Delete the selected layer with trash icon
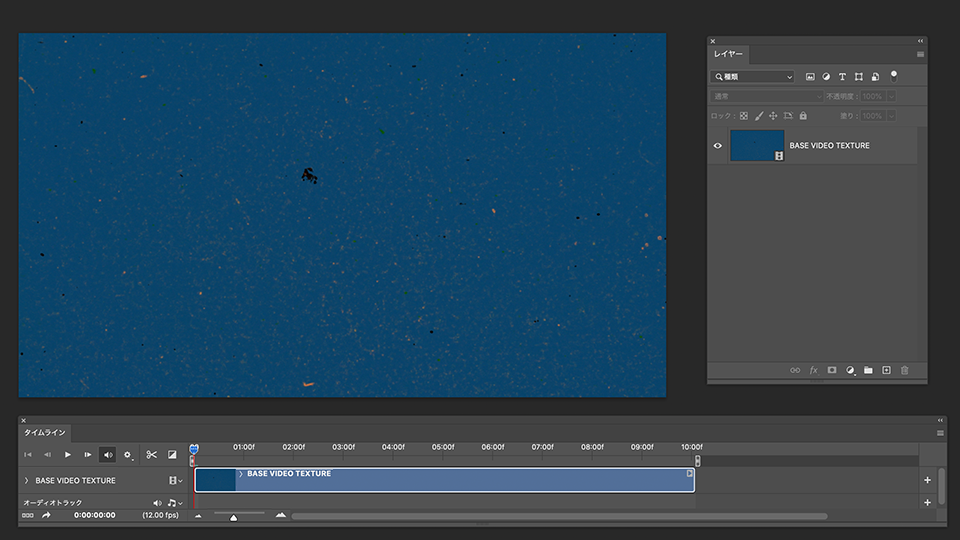The height and width of the screenshot is (540, 960). tap(904, 370)
